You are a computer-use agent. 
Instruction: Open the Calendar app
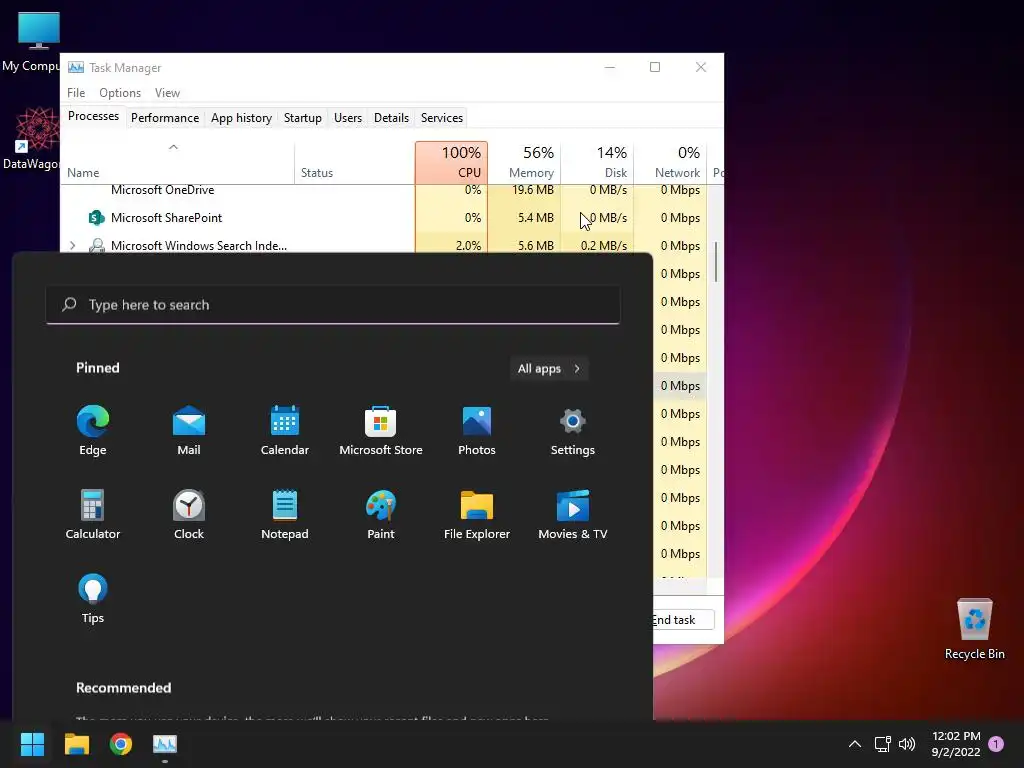click(x=285, y=430)
